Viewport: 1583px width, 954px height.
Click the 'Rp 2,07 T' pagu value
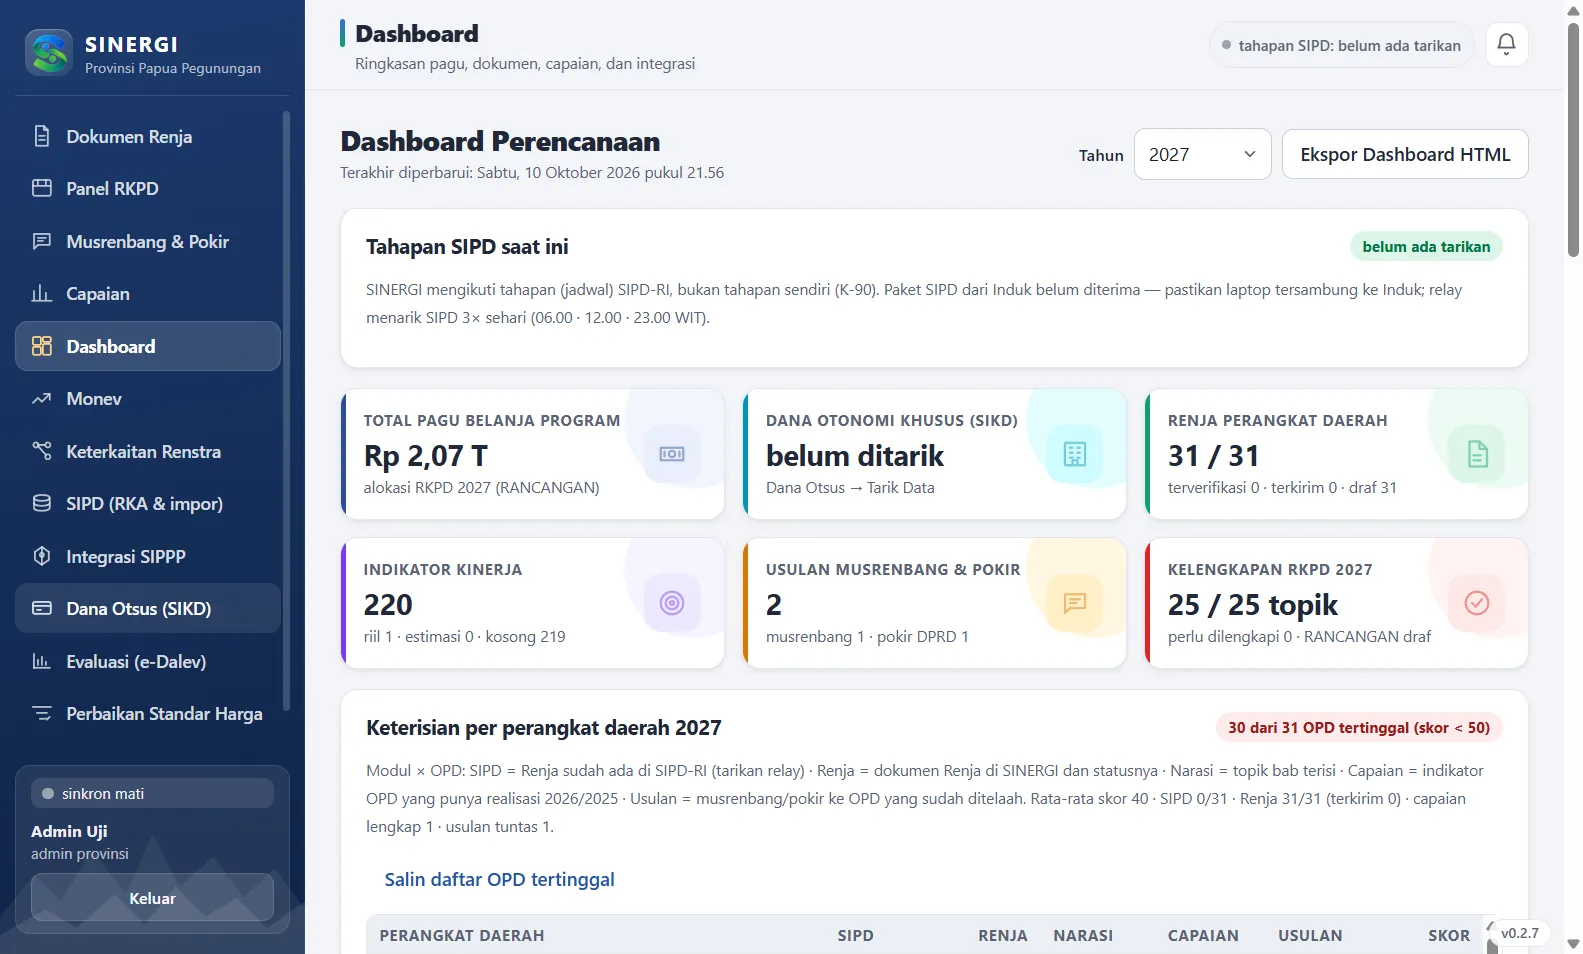[426, 456]
